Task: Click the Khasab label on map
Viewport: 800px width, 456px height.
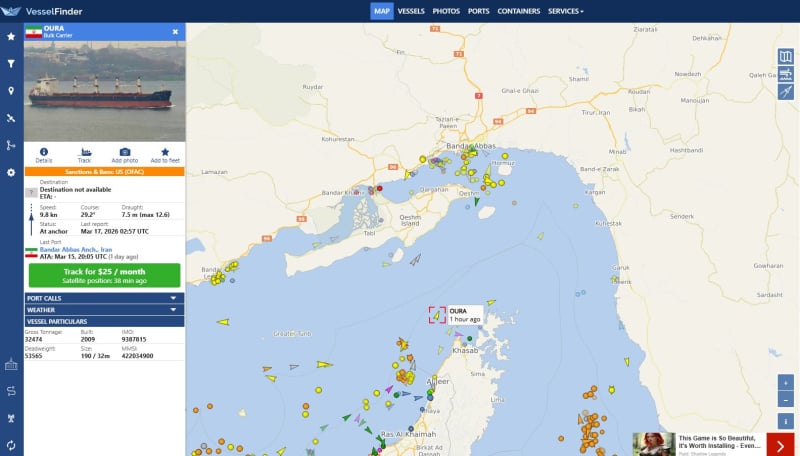Action: tap(465, 351)
